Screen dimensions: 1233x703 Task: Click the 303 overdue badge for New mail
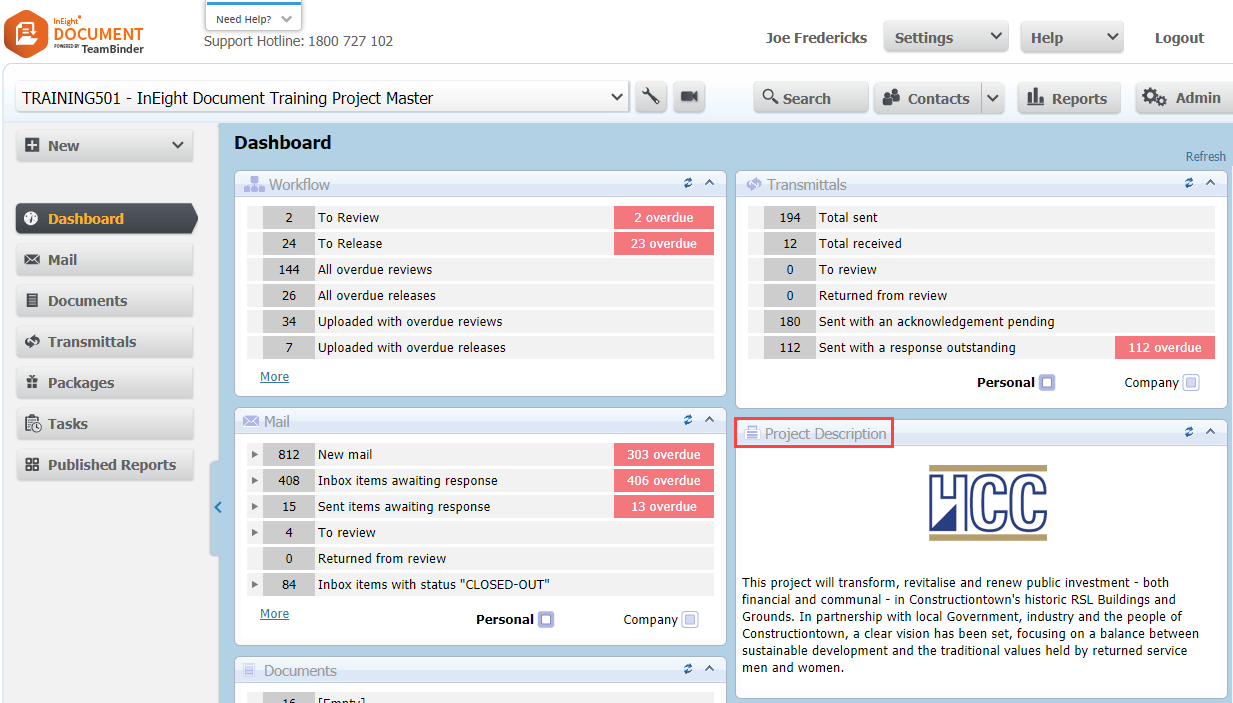(x=664, y=454)
